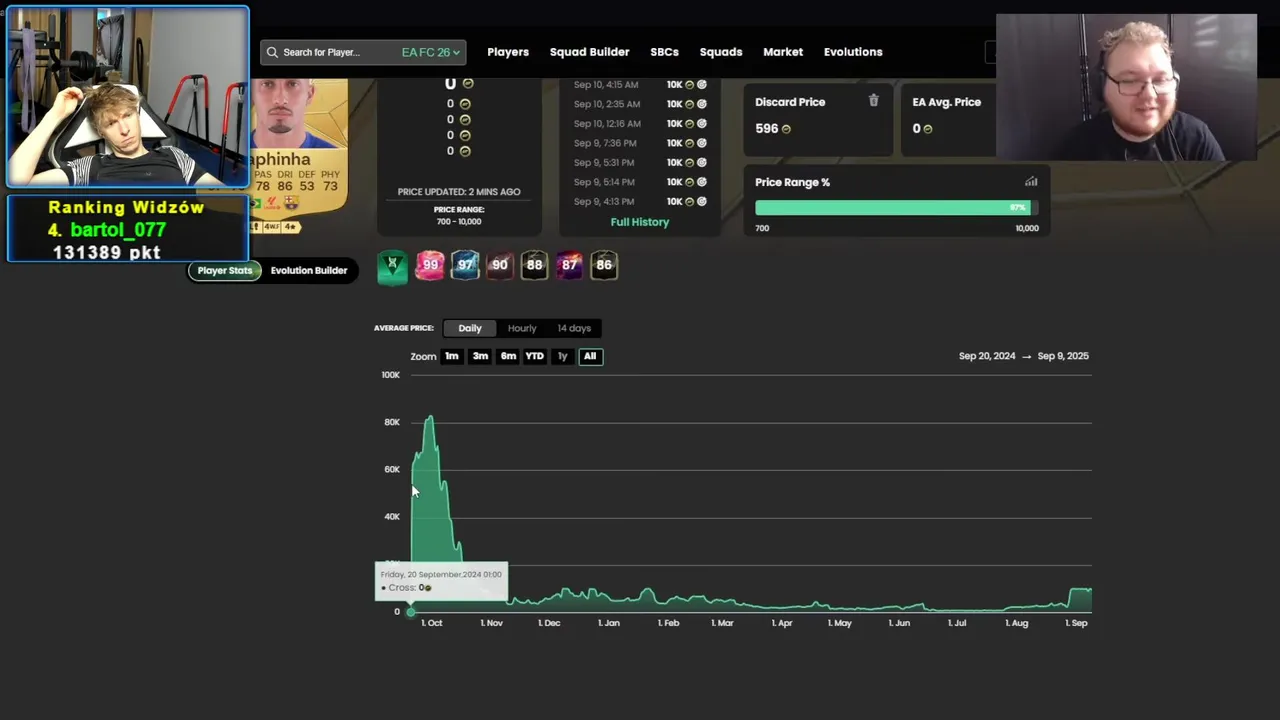Click the target icon in the Sep 9, 4:13 PM row

click(702, 202)
